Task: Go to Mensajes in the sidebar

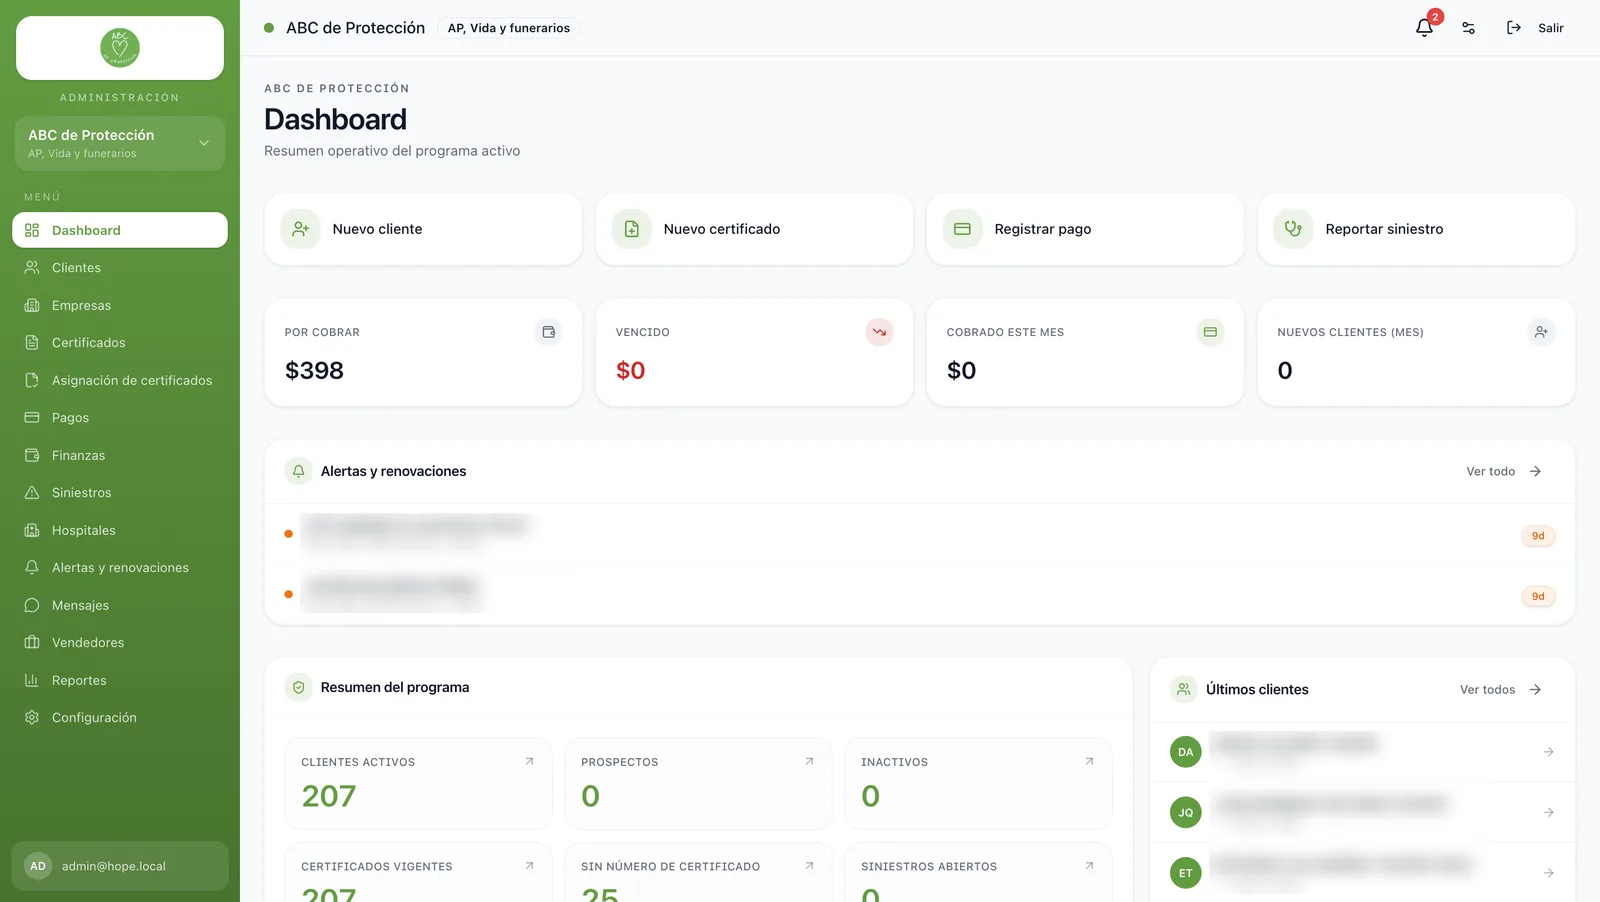Action: (120, 605)
